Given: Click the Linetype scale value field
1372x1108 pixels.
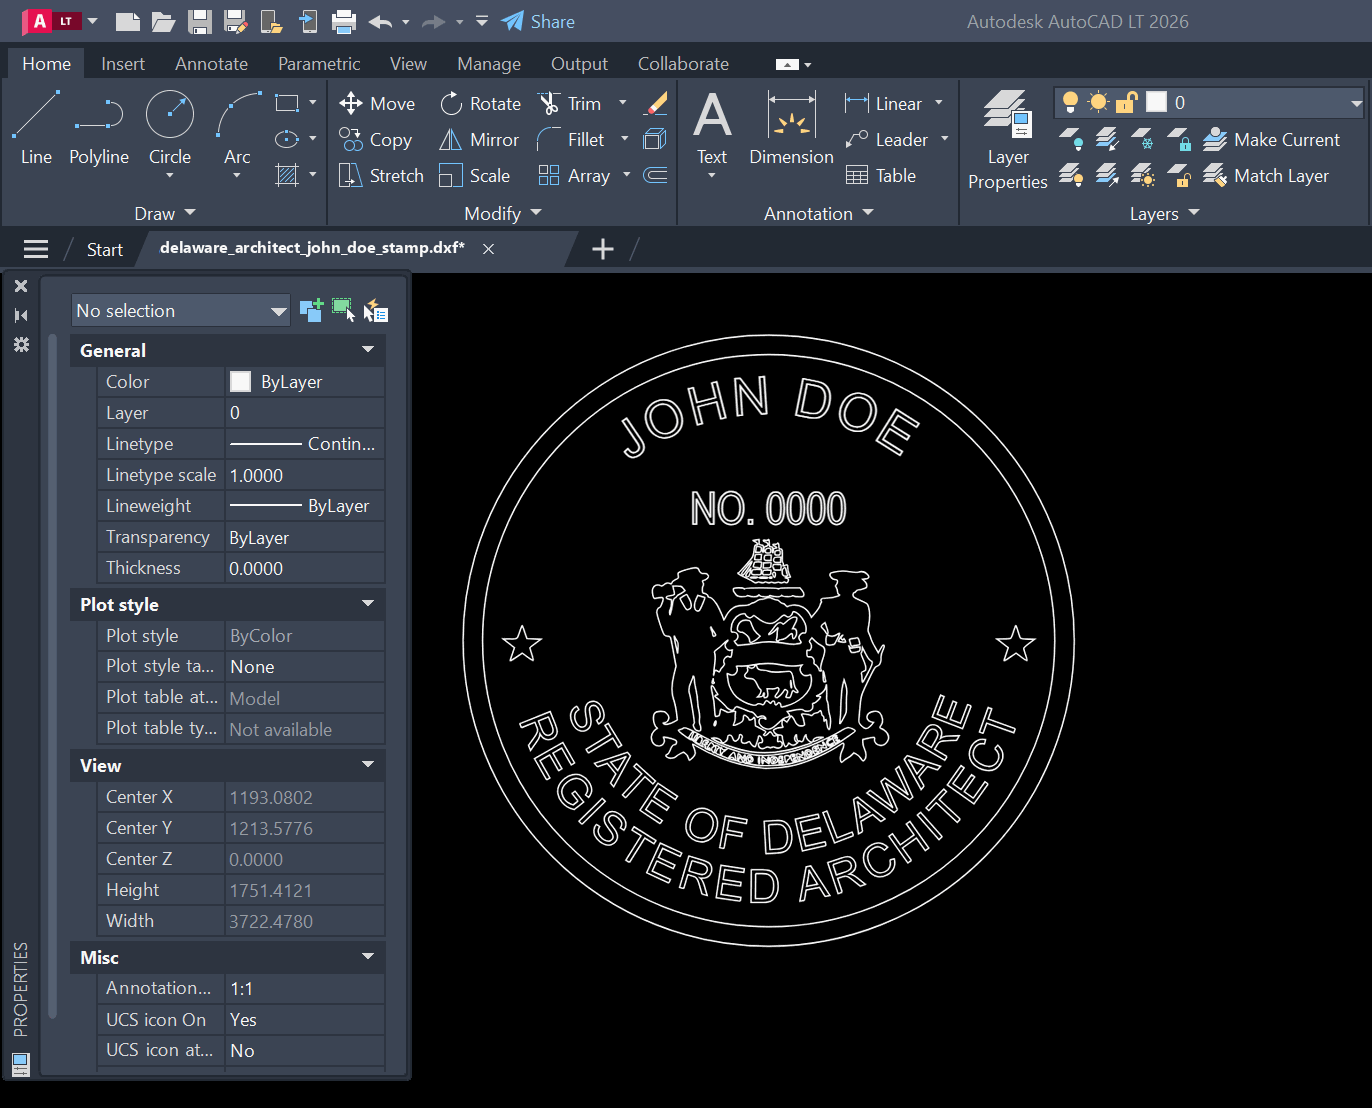Looking at the screenshot, I should [305, 476].
